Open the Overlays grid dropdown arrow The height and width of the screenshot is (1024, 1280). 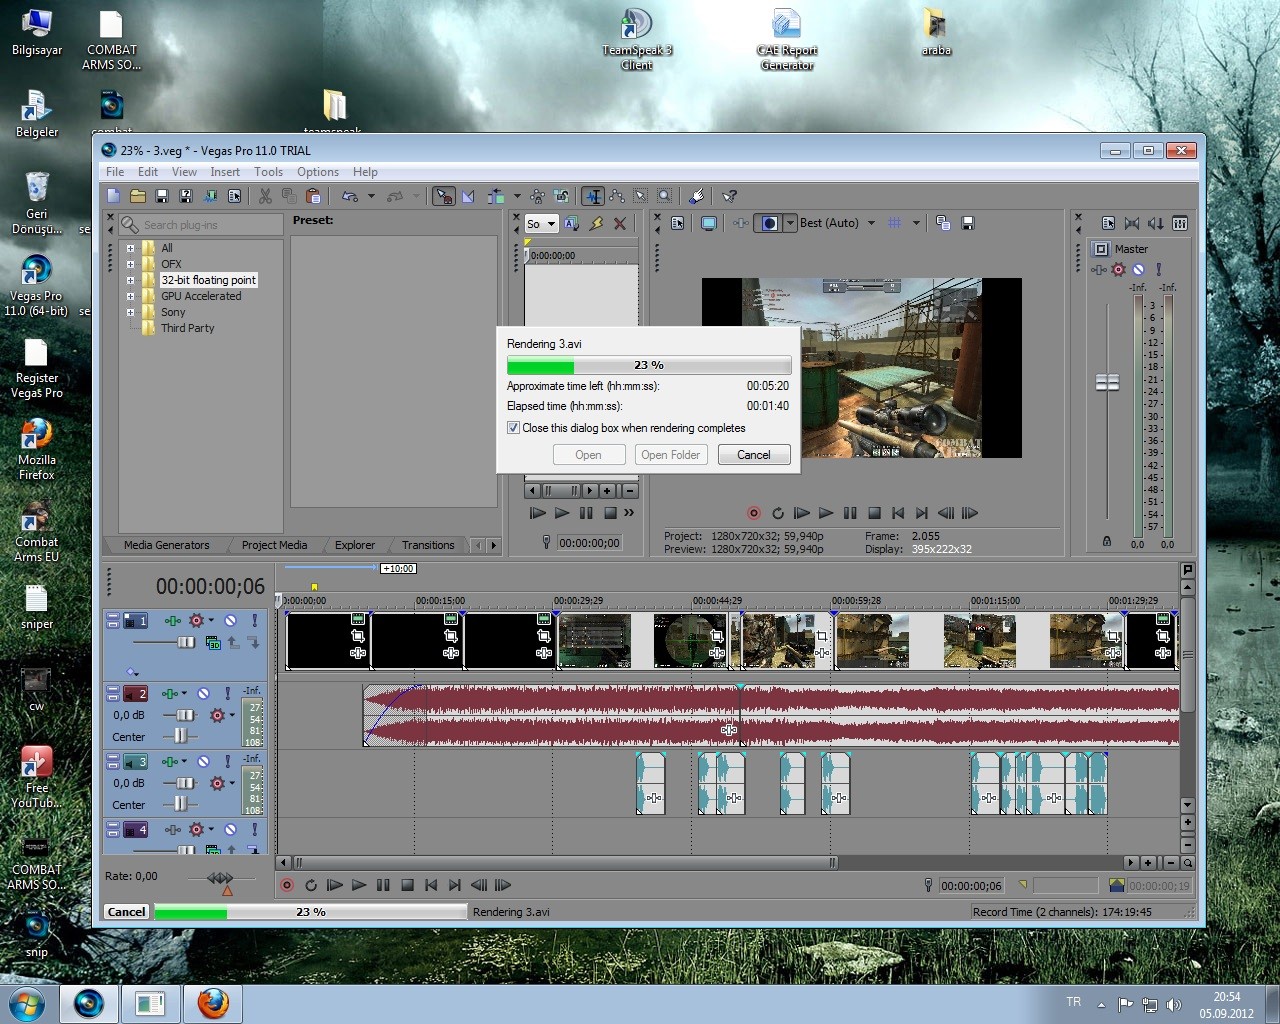coord(915,223)
